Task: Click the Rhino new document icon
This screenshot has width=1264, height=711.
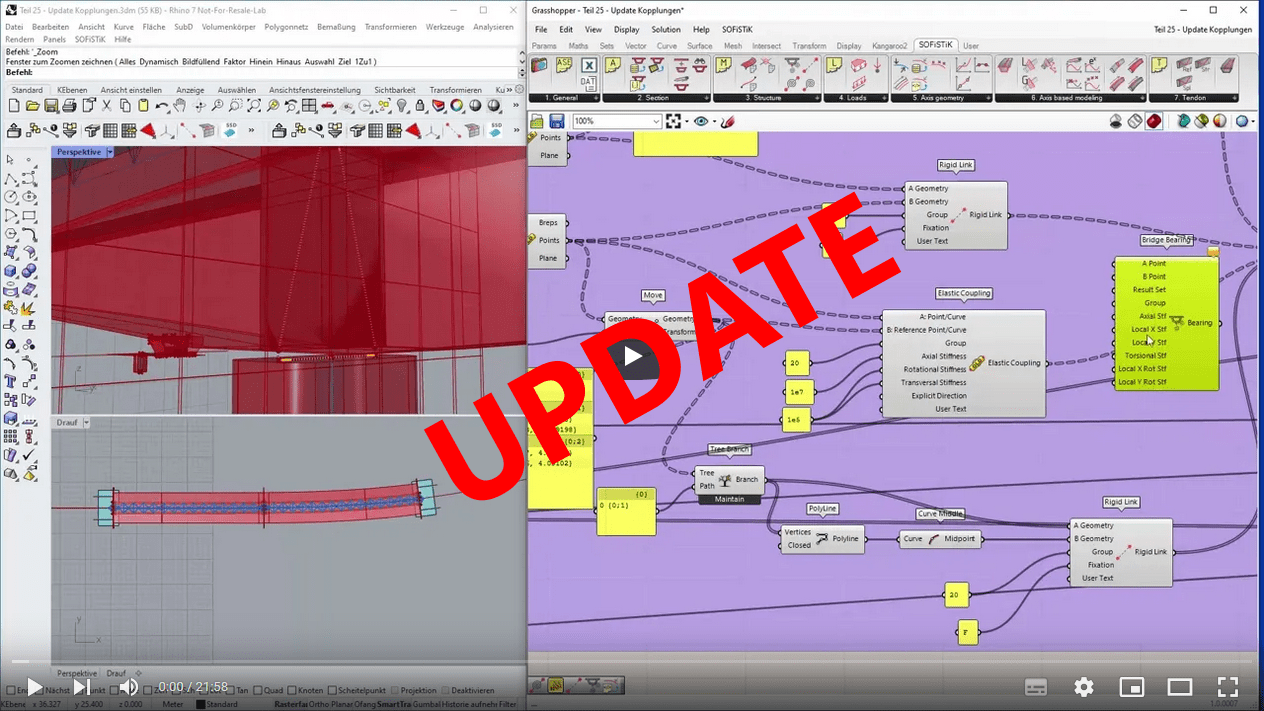Action: point(14,106)
